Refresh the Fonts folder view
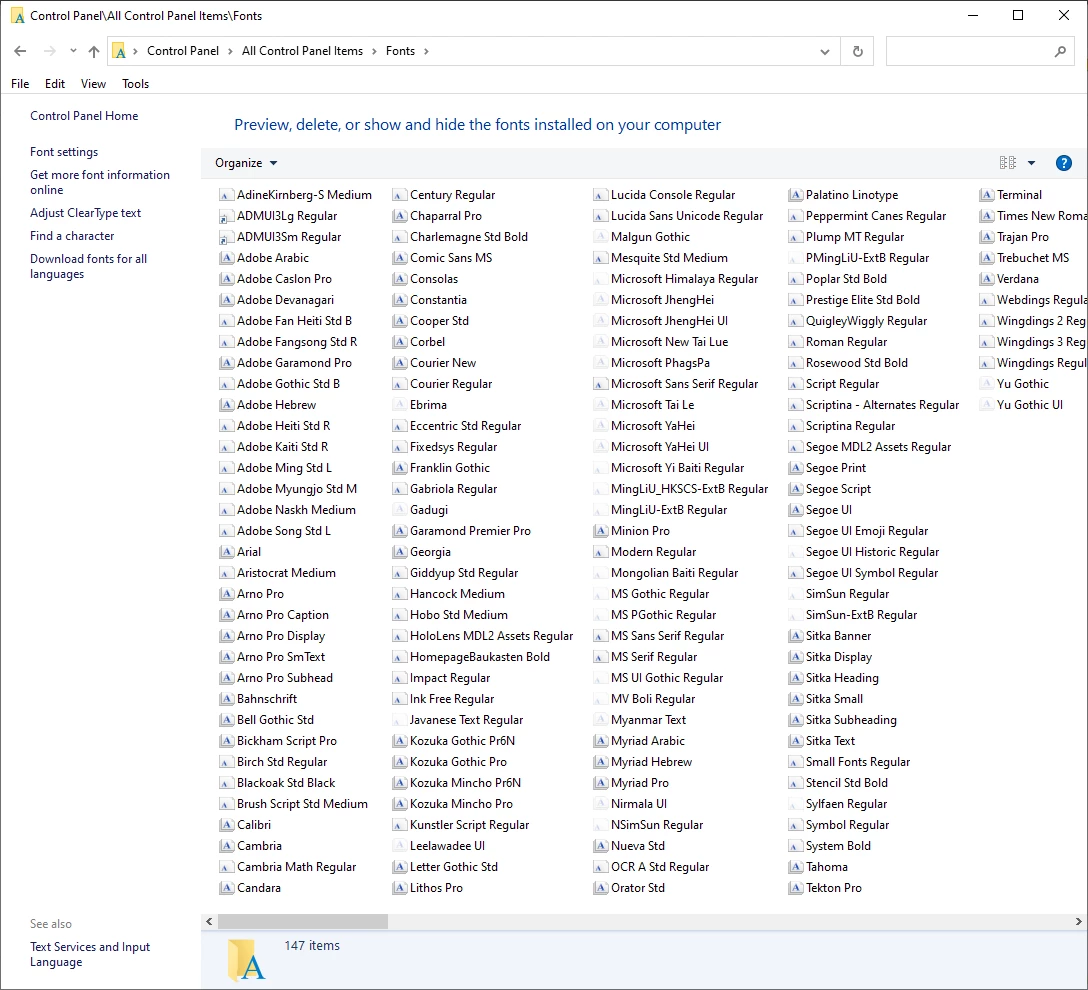This screenshot has height=990, width=1088. point(858,51)
